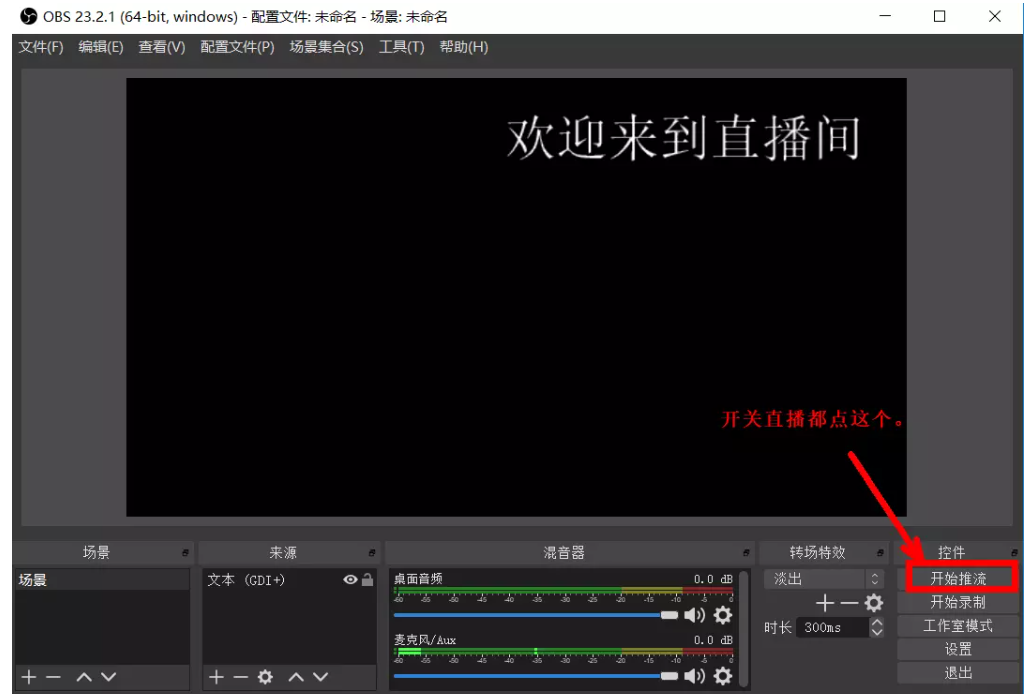Enable 工作室模式 studio mode

pos(958,625)
